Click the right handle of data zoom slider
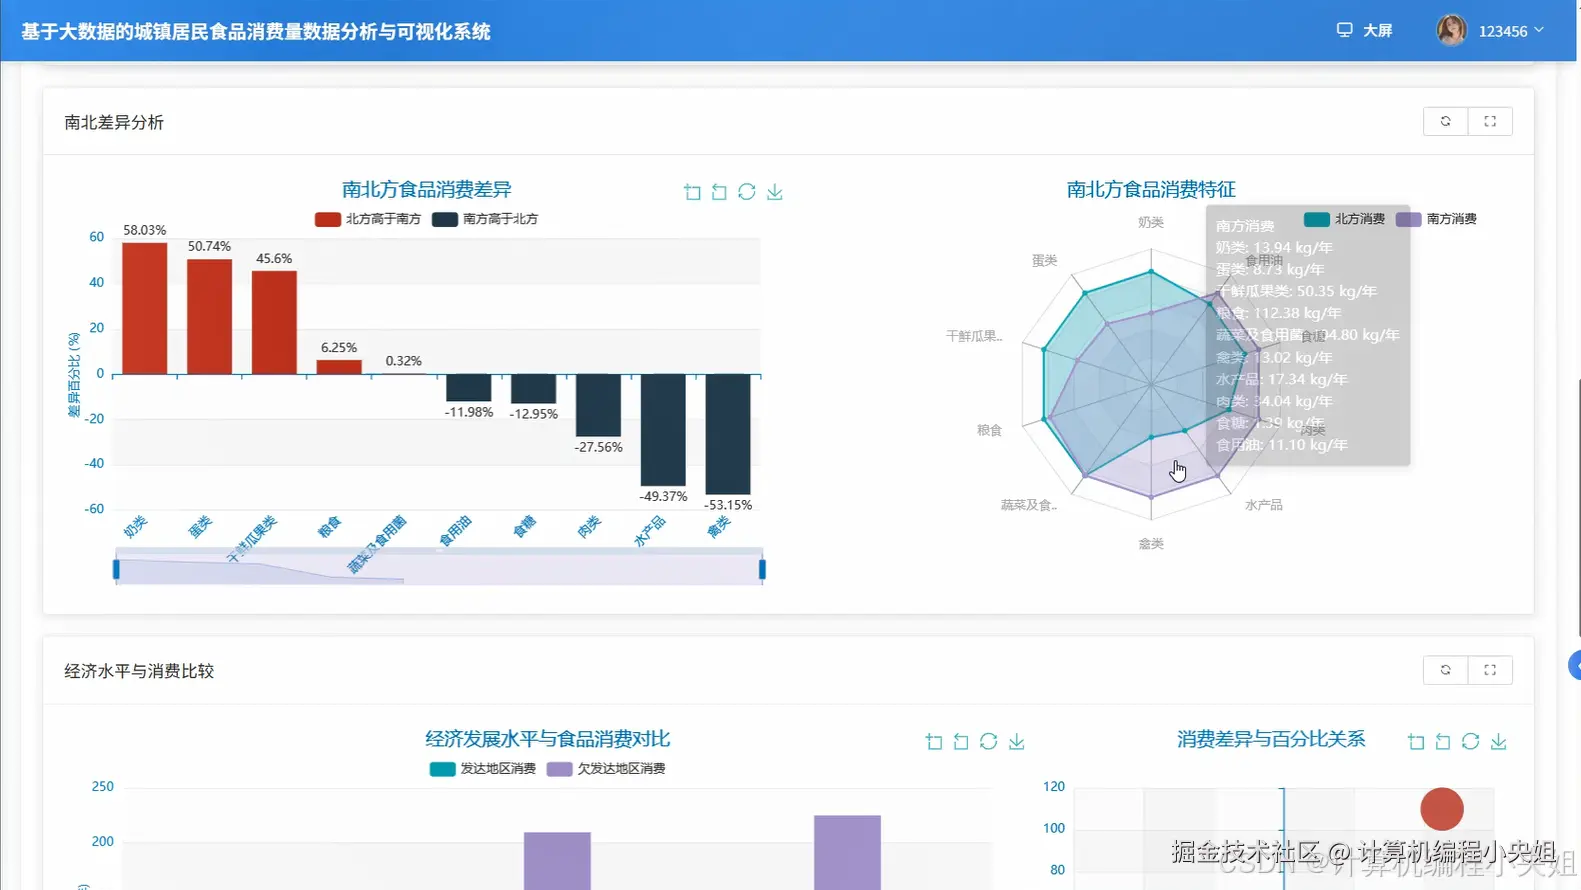Image resolution: width=1581 pixels, height=890 pixels. click(762, 569)
